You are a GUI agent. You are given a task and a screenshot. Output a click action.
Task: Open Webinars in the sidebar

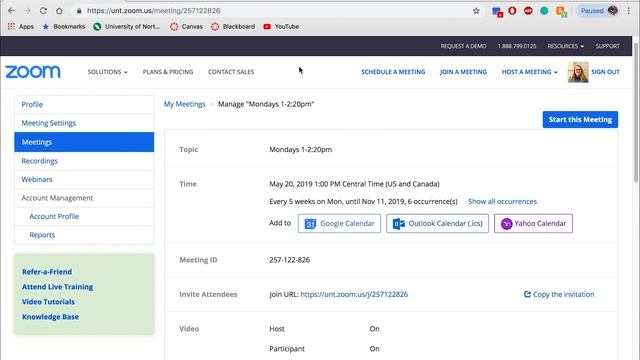click(84, 179)
